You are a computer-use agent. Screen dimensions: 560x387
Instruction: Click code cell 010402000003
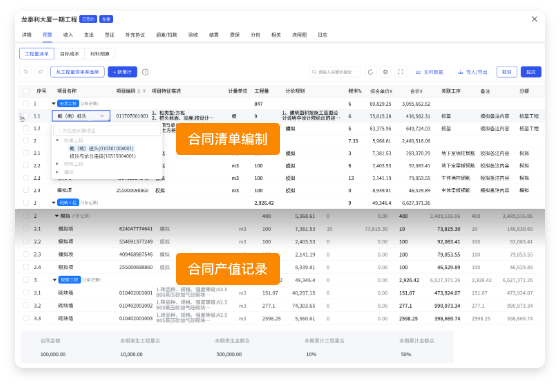136,318
